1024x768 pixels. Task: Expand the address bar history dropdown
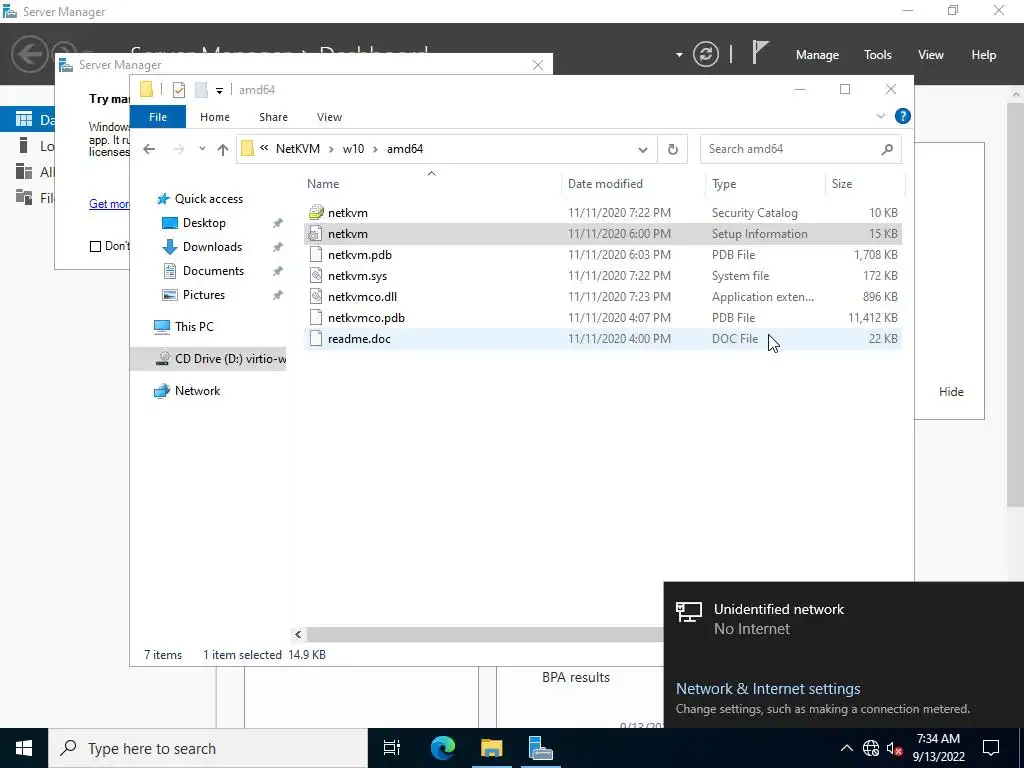pos(643,150)
